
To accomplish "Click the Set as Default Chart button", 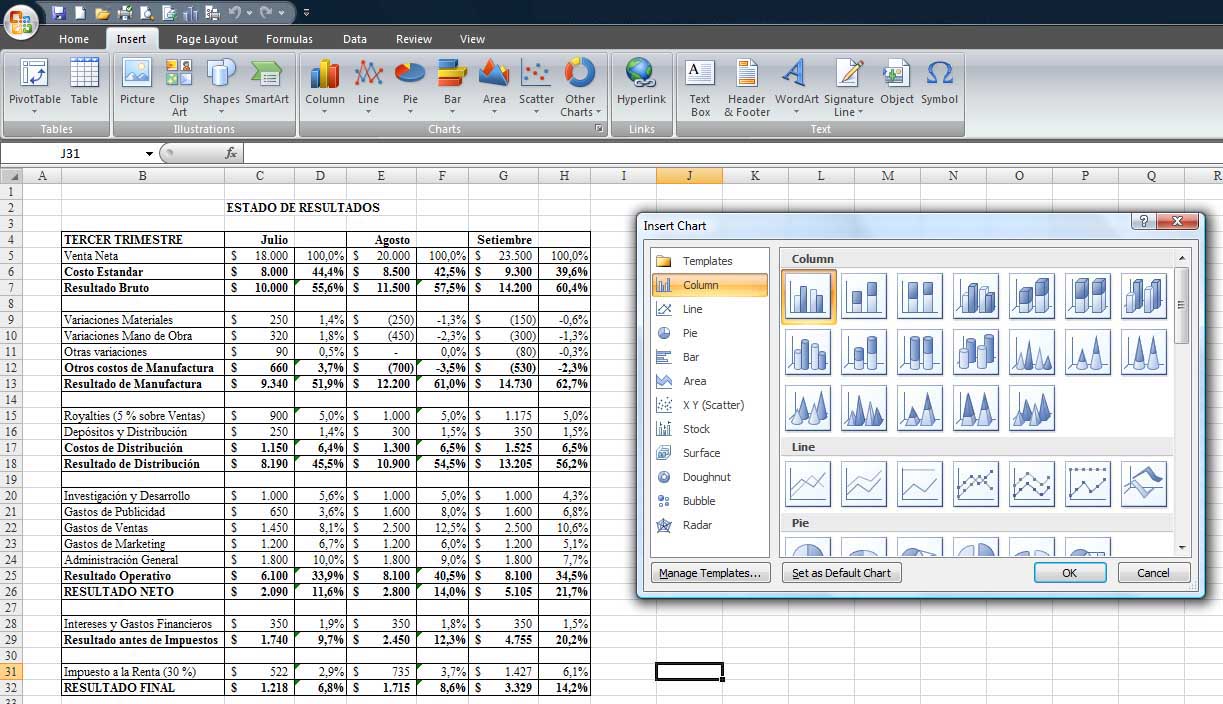I will (x=841, y=573).
